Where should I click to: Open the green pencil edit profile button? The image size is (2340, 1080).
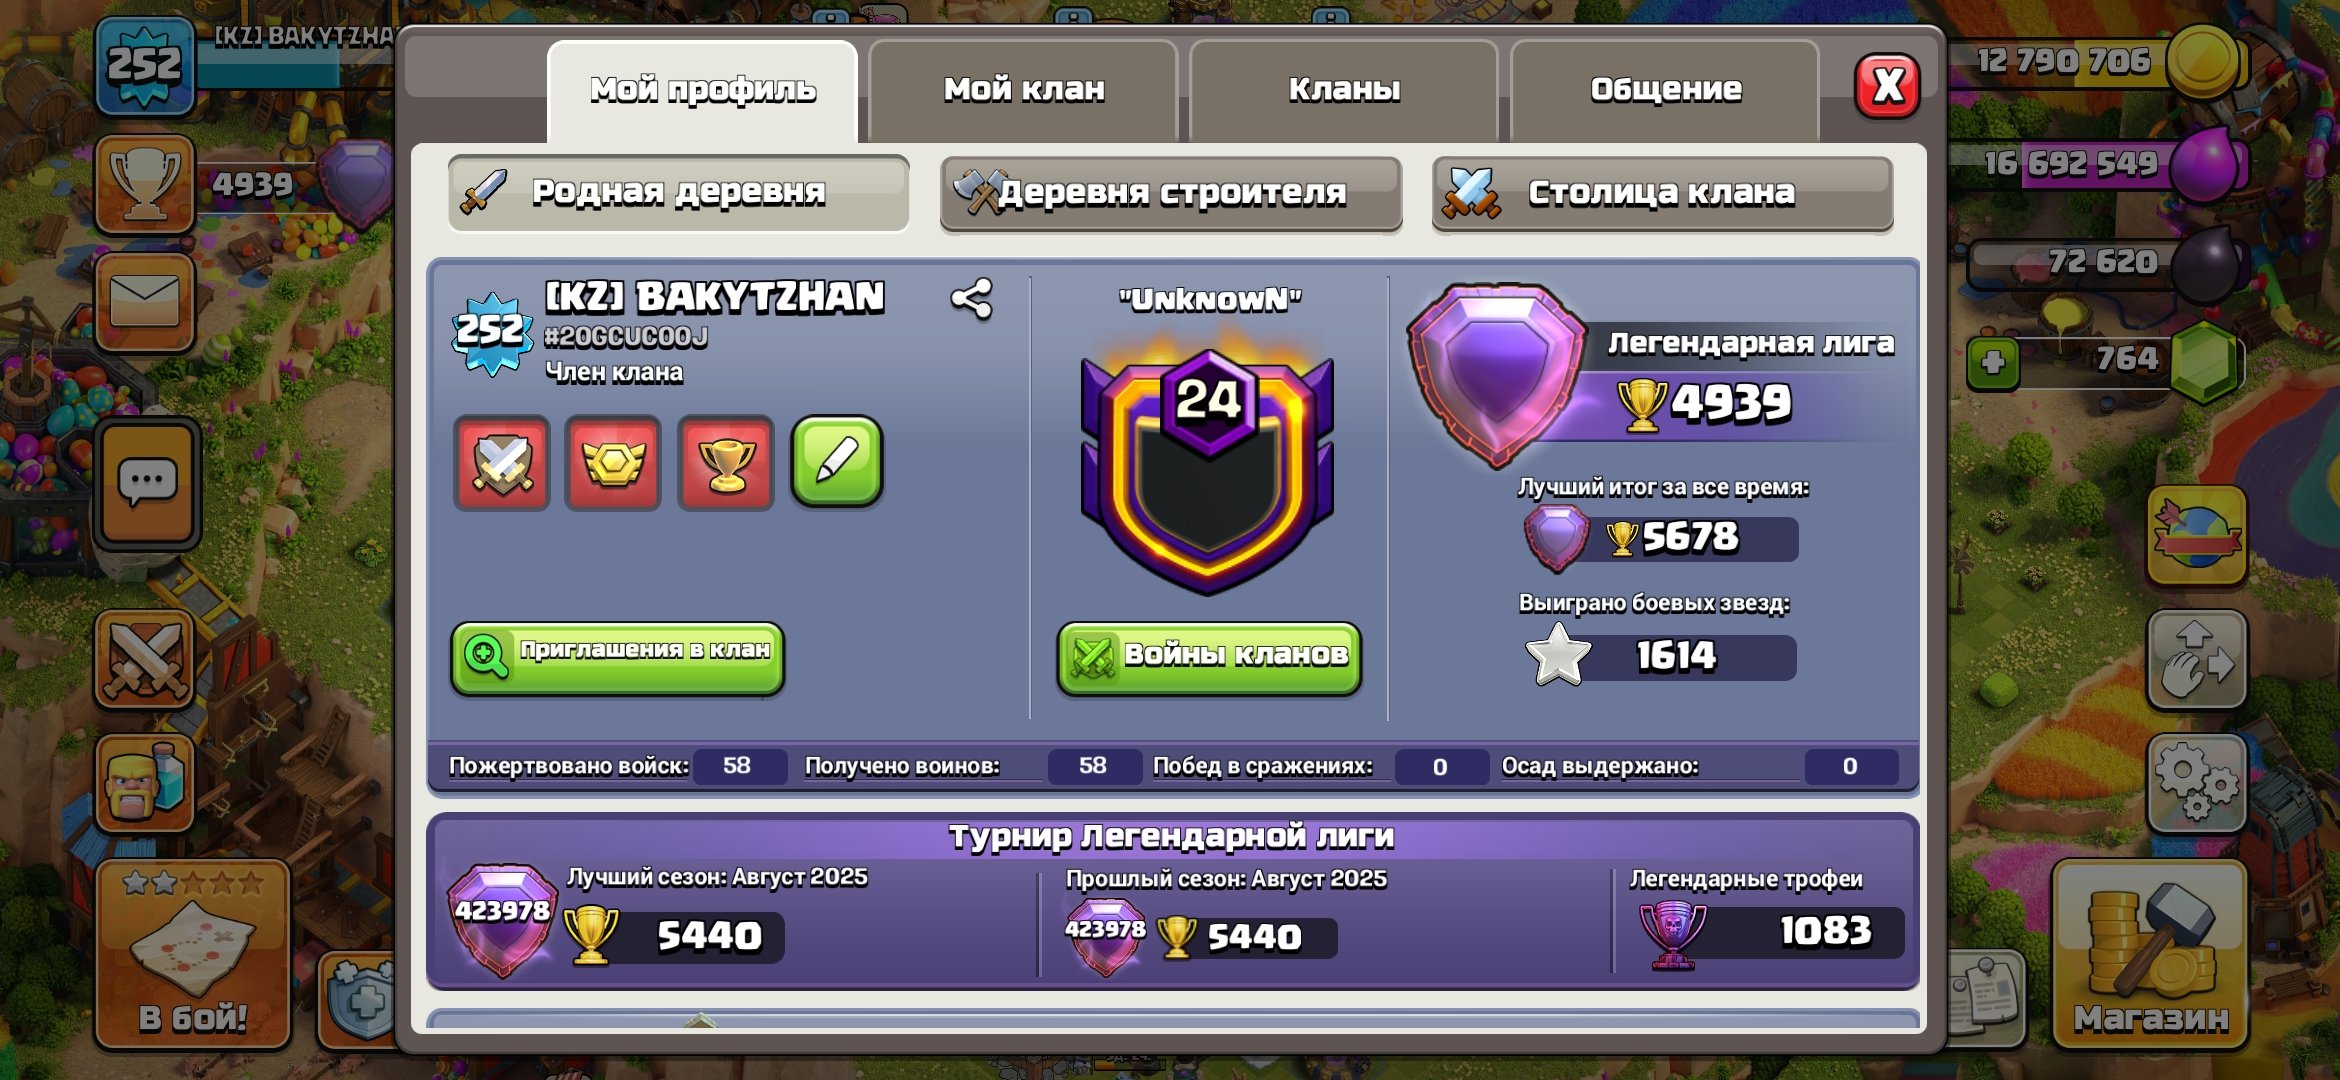click(837, 462)
